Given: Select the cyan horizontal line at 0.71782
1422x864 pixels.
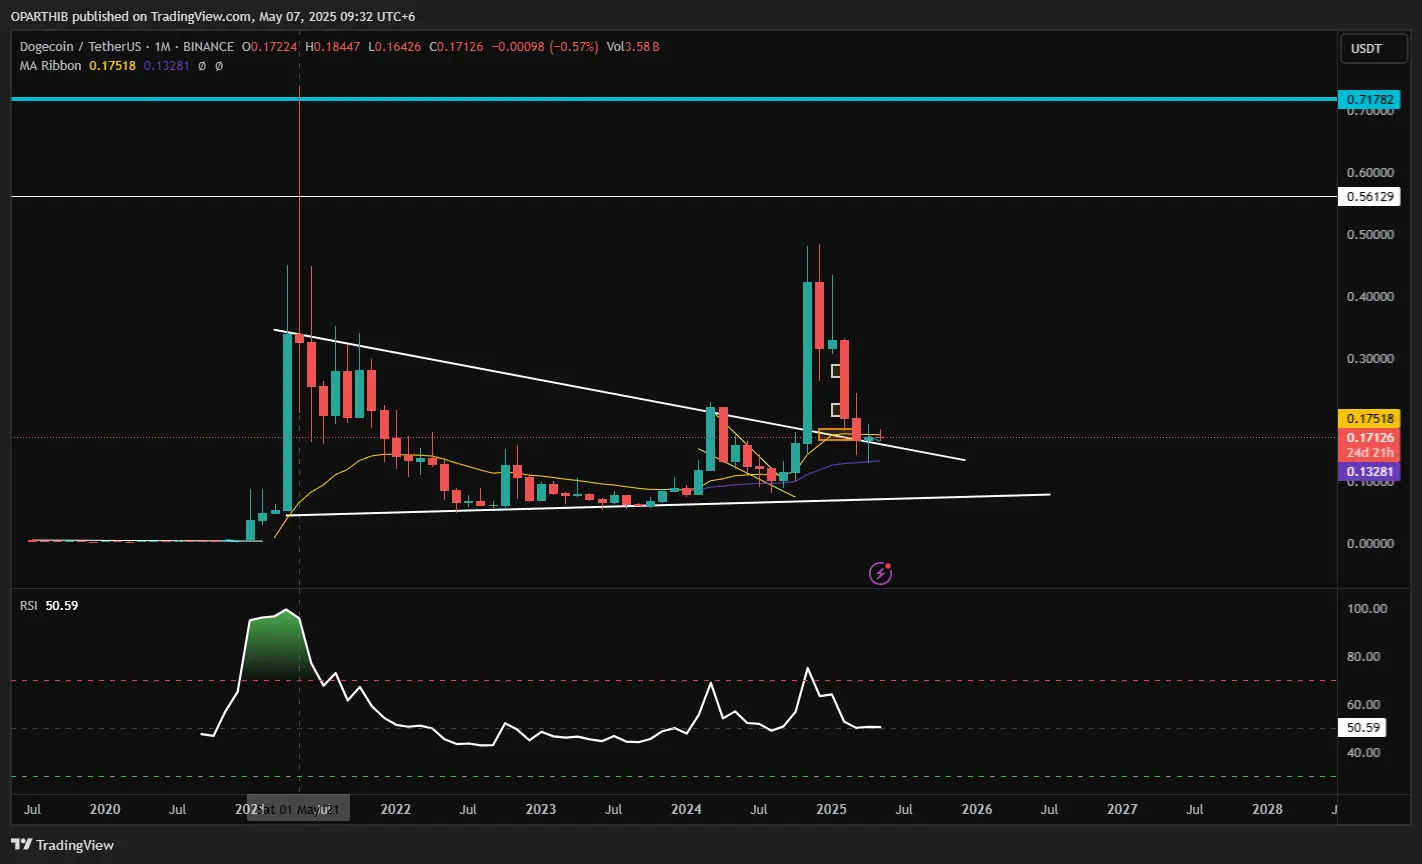Looking at the screenshot, I should (x=674, y=99).
